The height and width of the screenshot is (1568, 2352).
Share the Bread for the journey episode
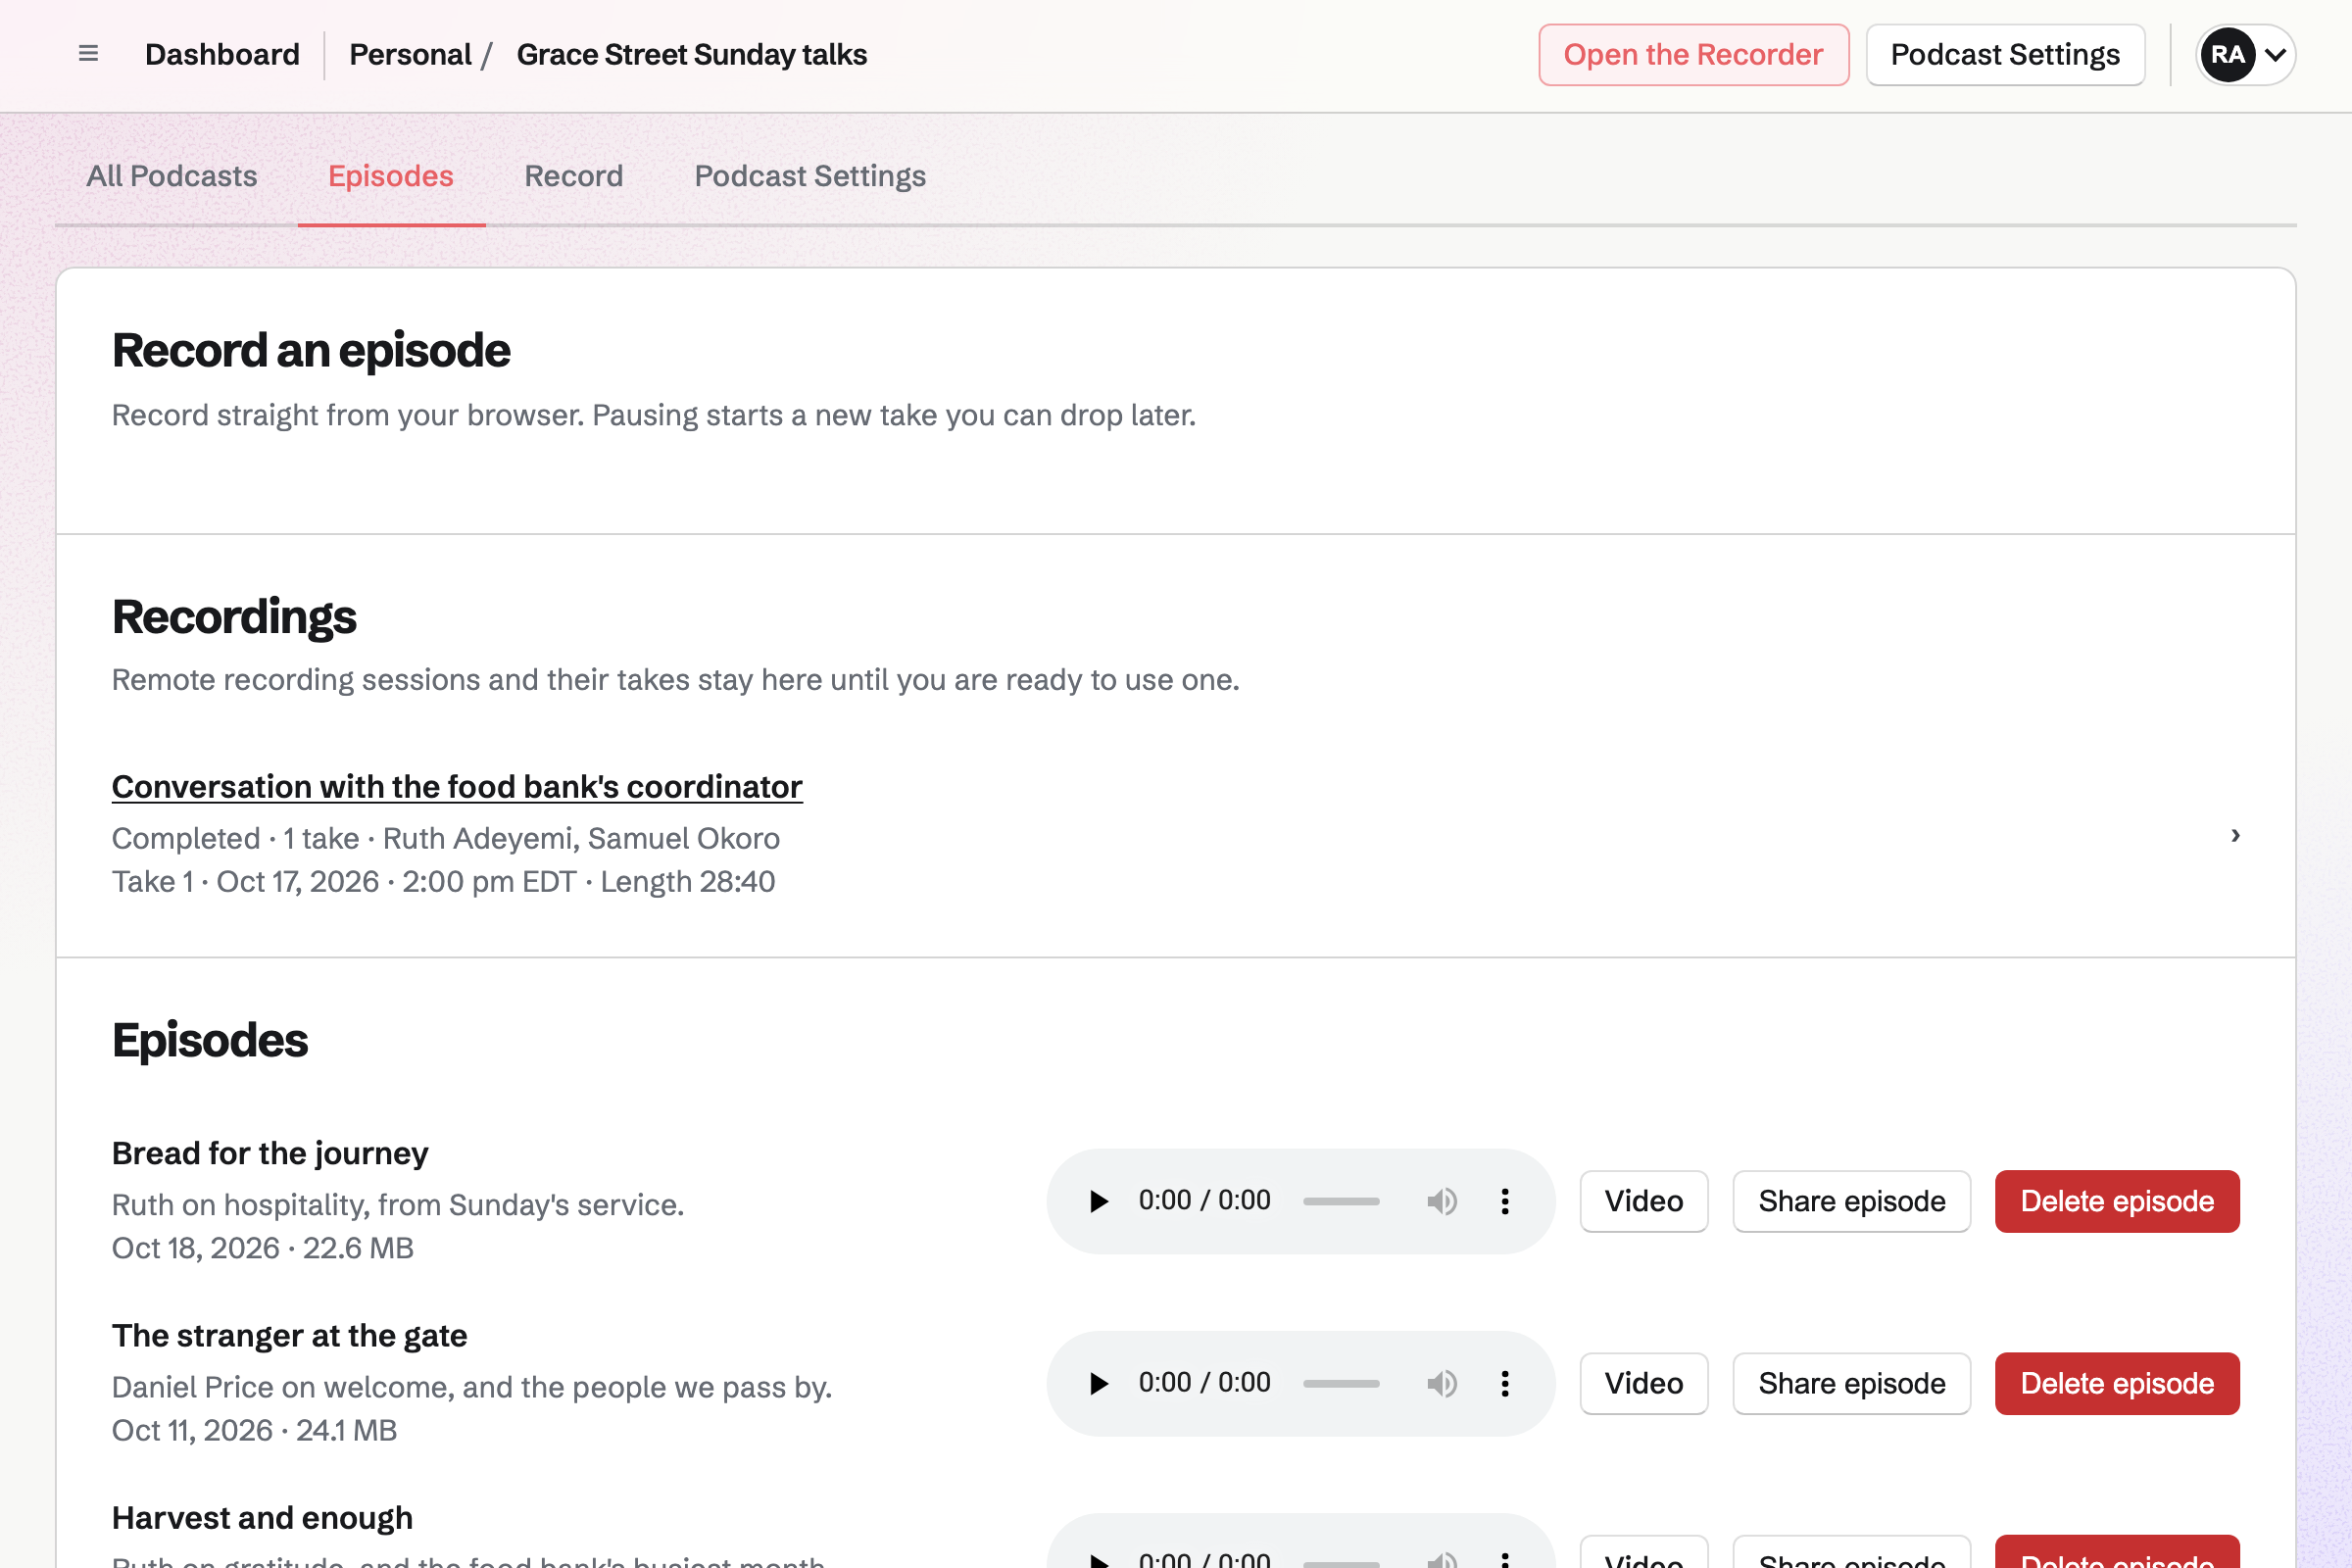(x=1851, y=1201)
